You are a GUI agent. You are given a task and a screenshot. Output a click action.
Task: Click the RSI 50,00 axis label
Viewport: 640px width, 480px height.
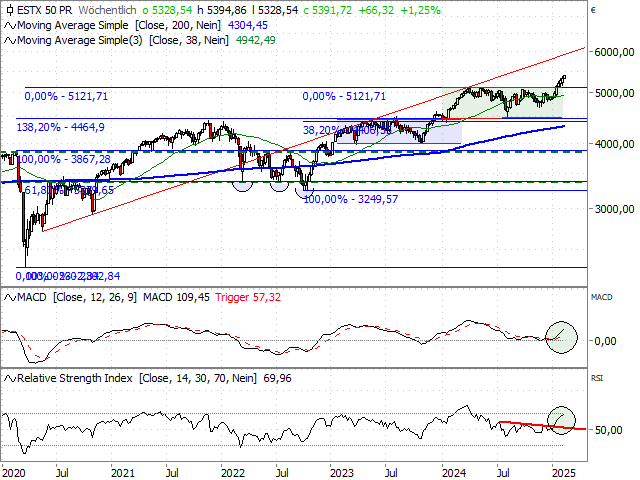[x=609, y=430]
